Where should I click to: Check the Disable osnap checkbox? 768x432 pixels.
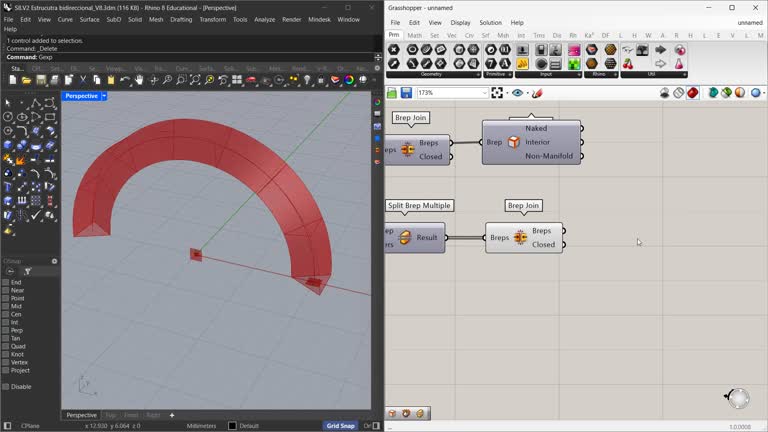(6, 386)
